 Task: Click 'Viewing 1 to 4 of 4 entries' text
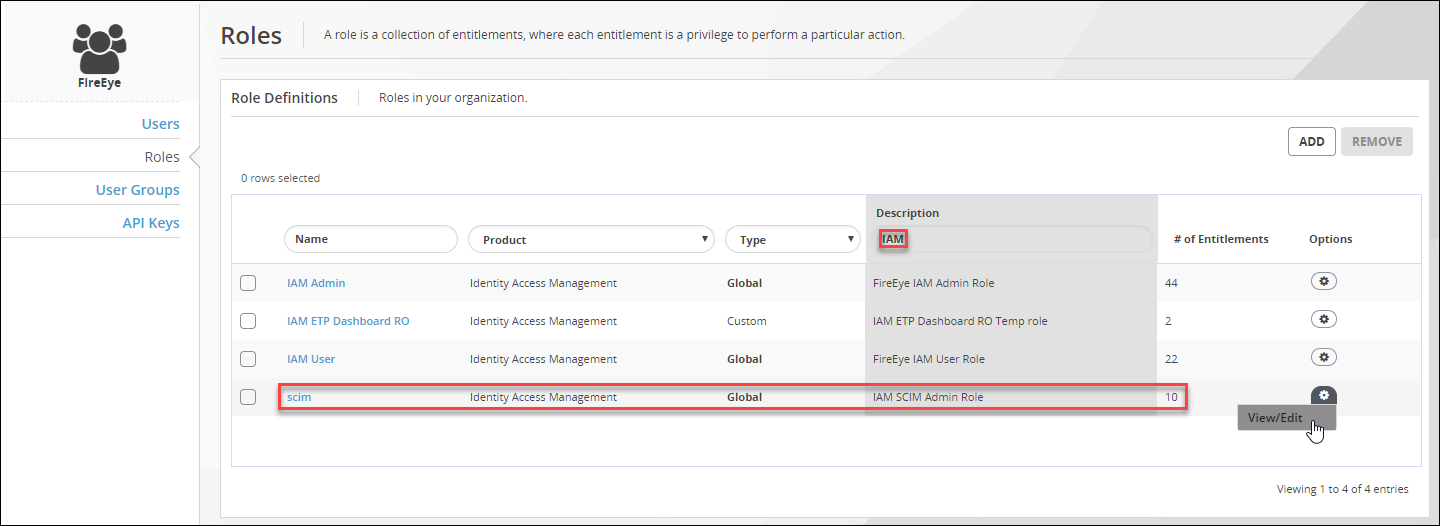(1342, 489)
